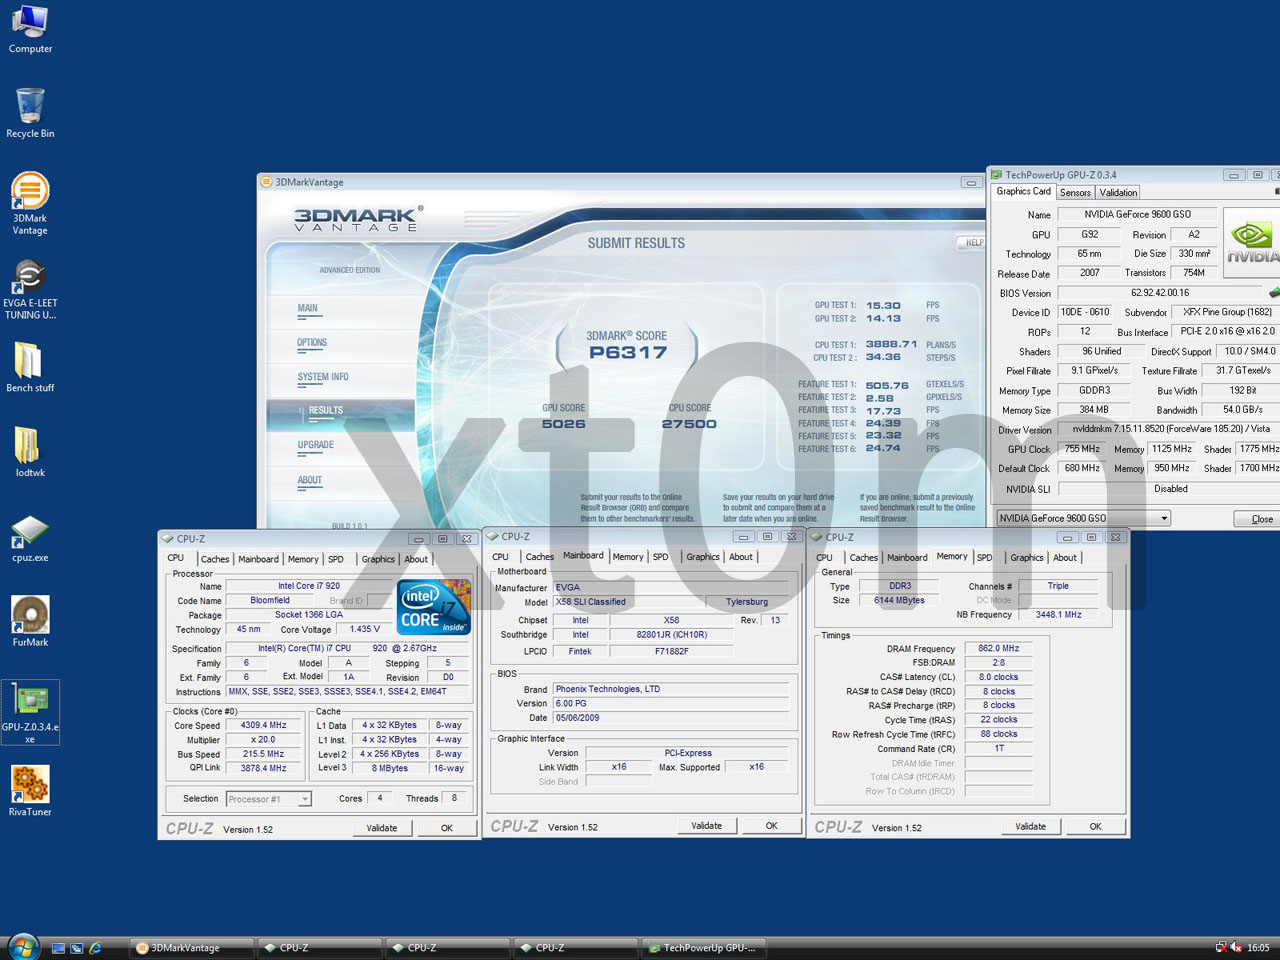The width and height of the screenshot is (1280, 960).
Task: Click Validate in Mainboard CPU-Z window
Action: pyautogui.click(x=707, y=826)
